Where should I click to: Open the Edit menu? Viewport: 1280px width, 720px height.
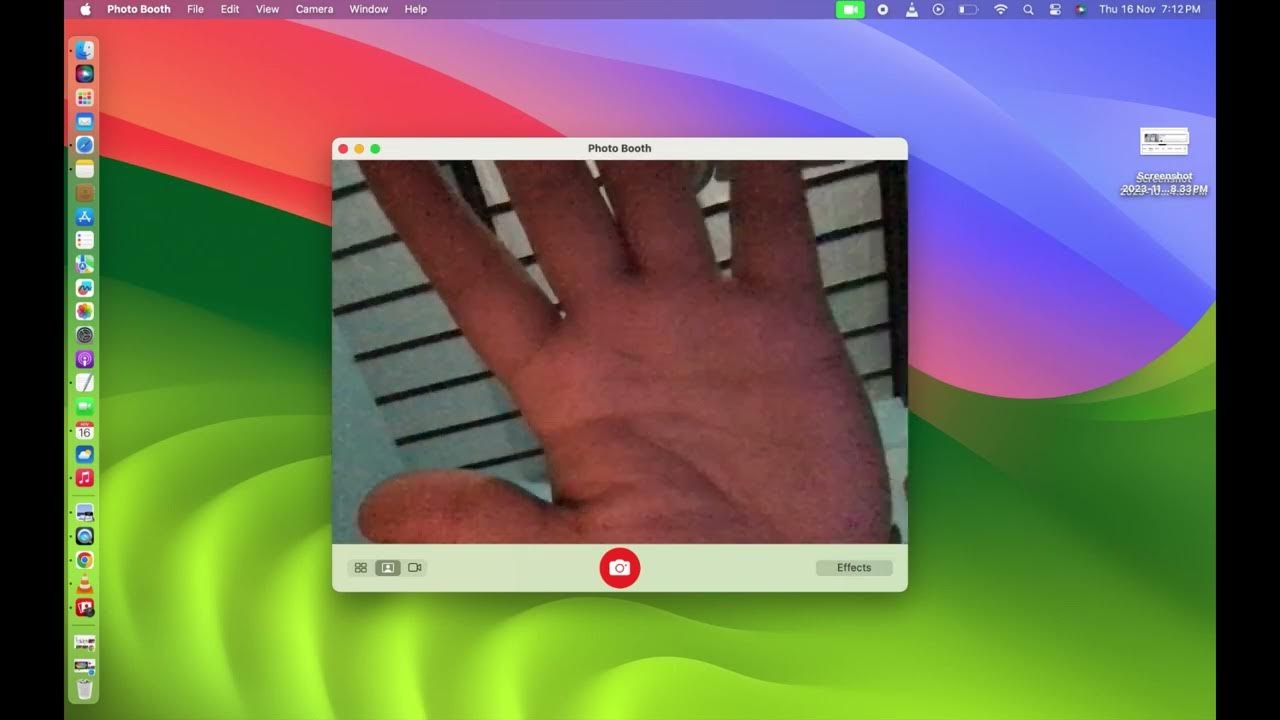click(x=230, y=9)
